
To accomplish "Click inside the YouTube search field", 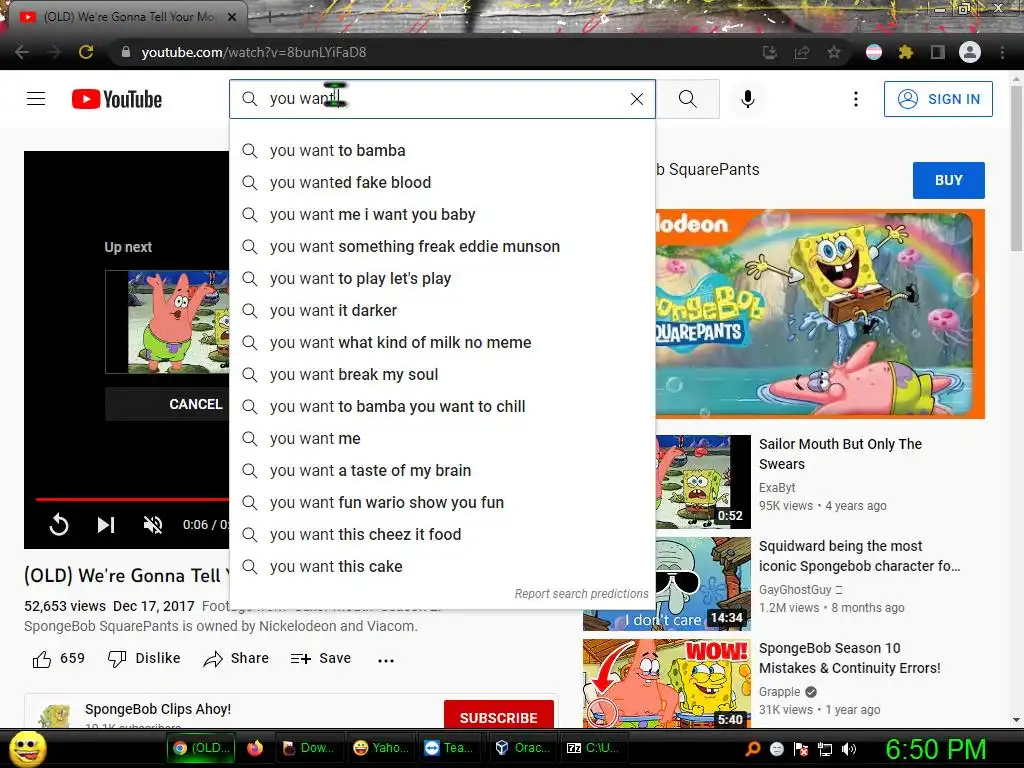I will pyautogui.click(x=441, y=99).
